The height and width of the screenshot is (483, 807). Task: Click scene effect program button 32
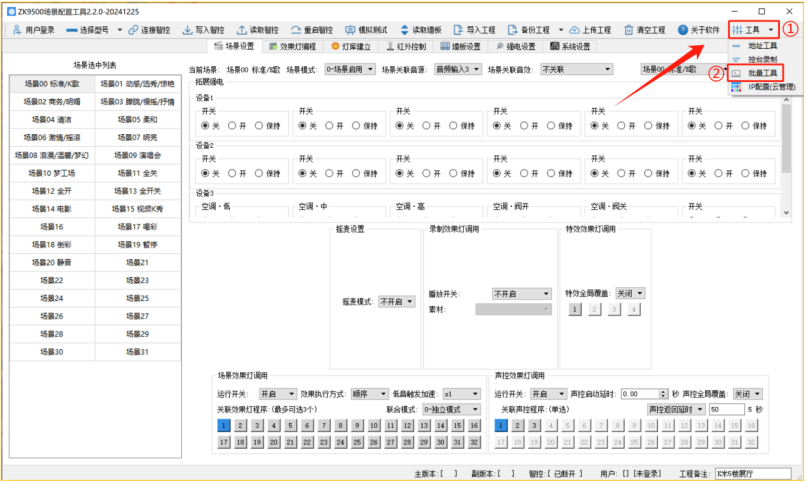[x=474, y=442]
